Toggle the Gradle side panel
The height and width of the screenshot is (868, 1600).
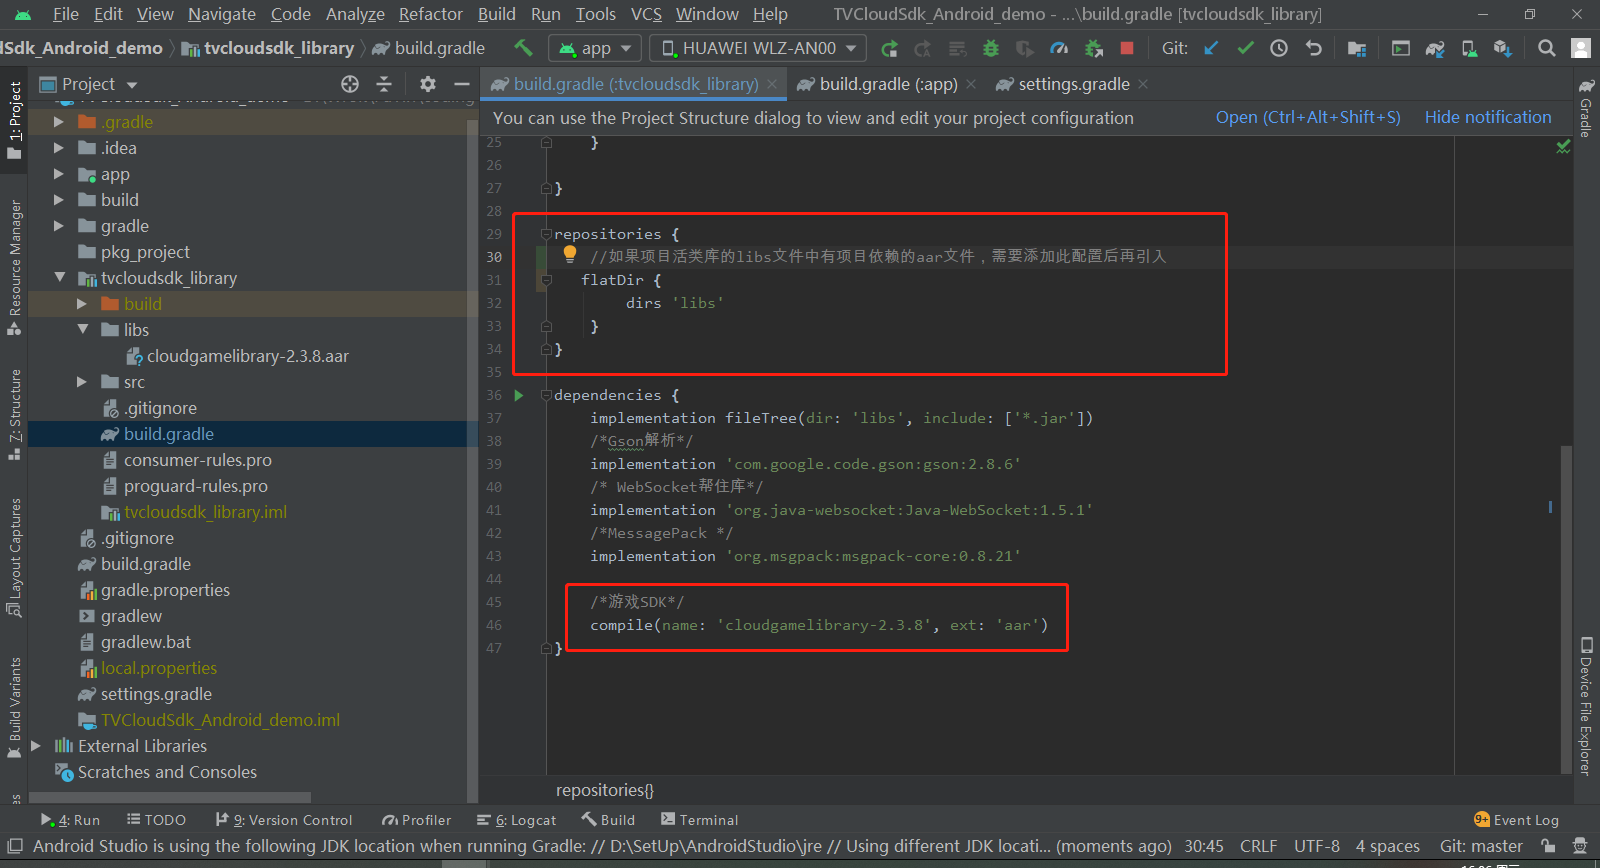[x=1586, y=106]
